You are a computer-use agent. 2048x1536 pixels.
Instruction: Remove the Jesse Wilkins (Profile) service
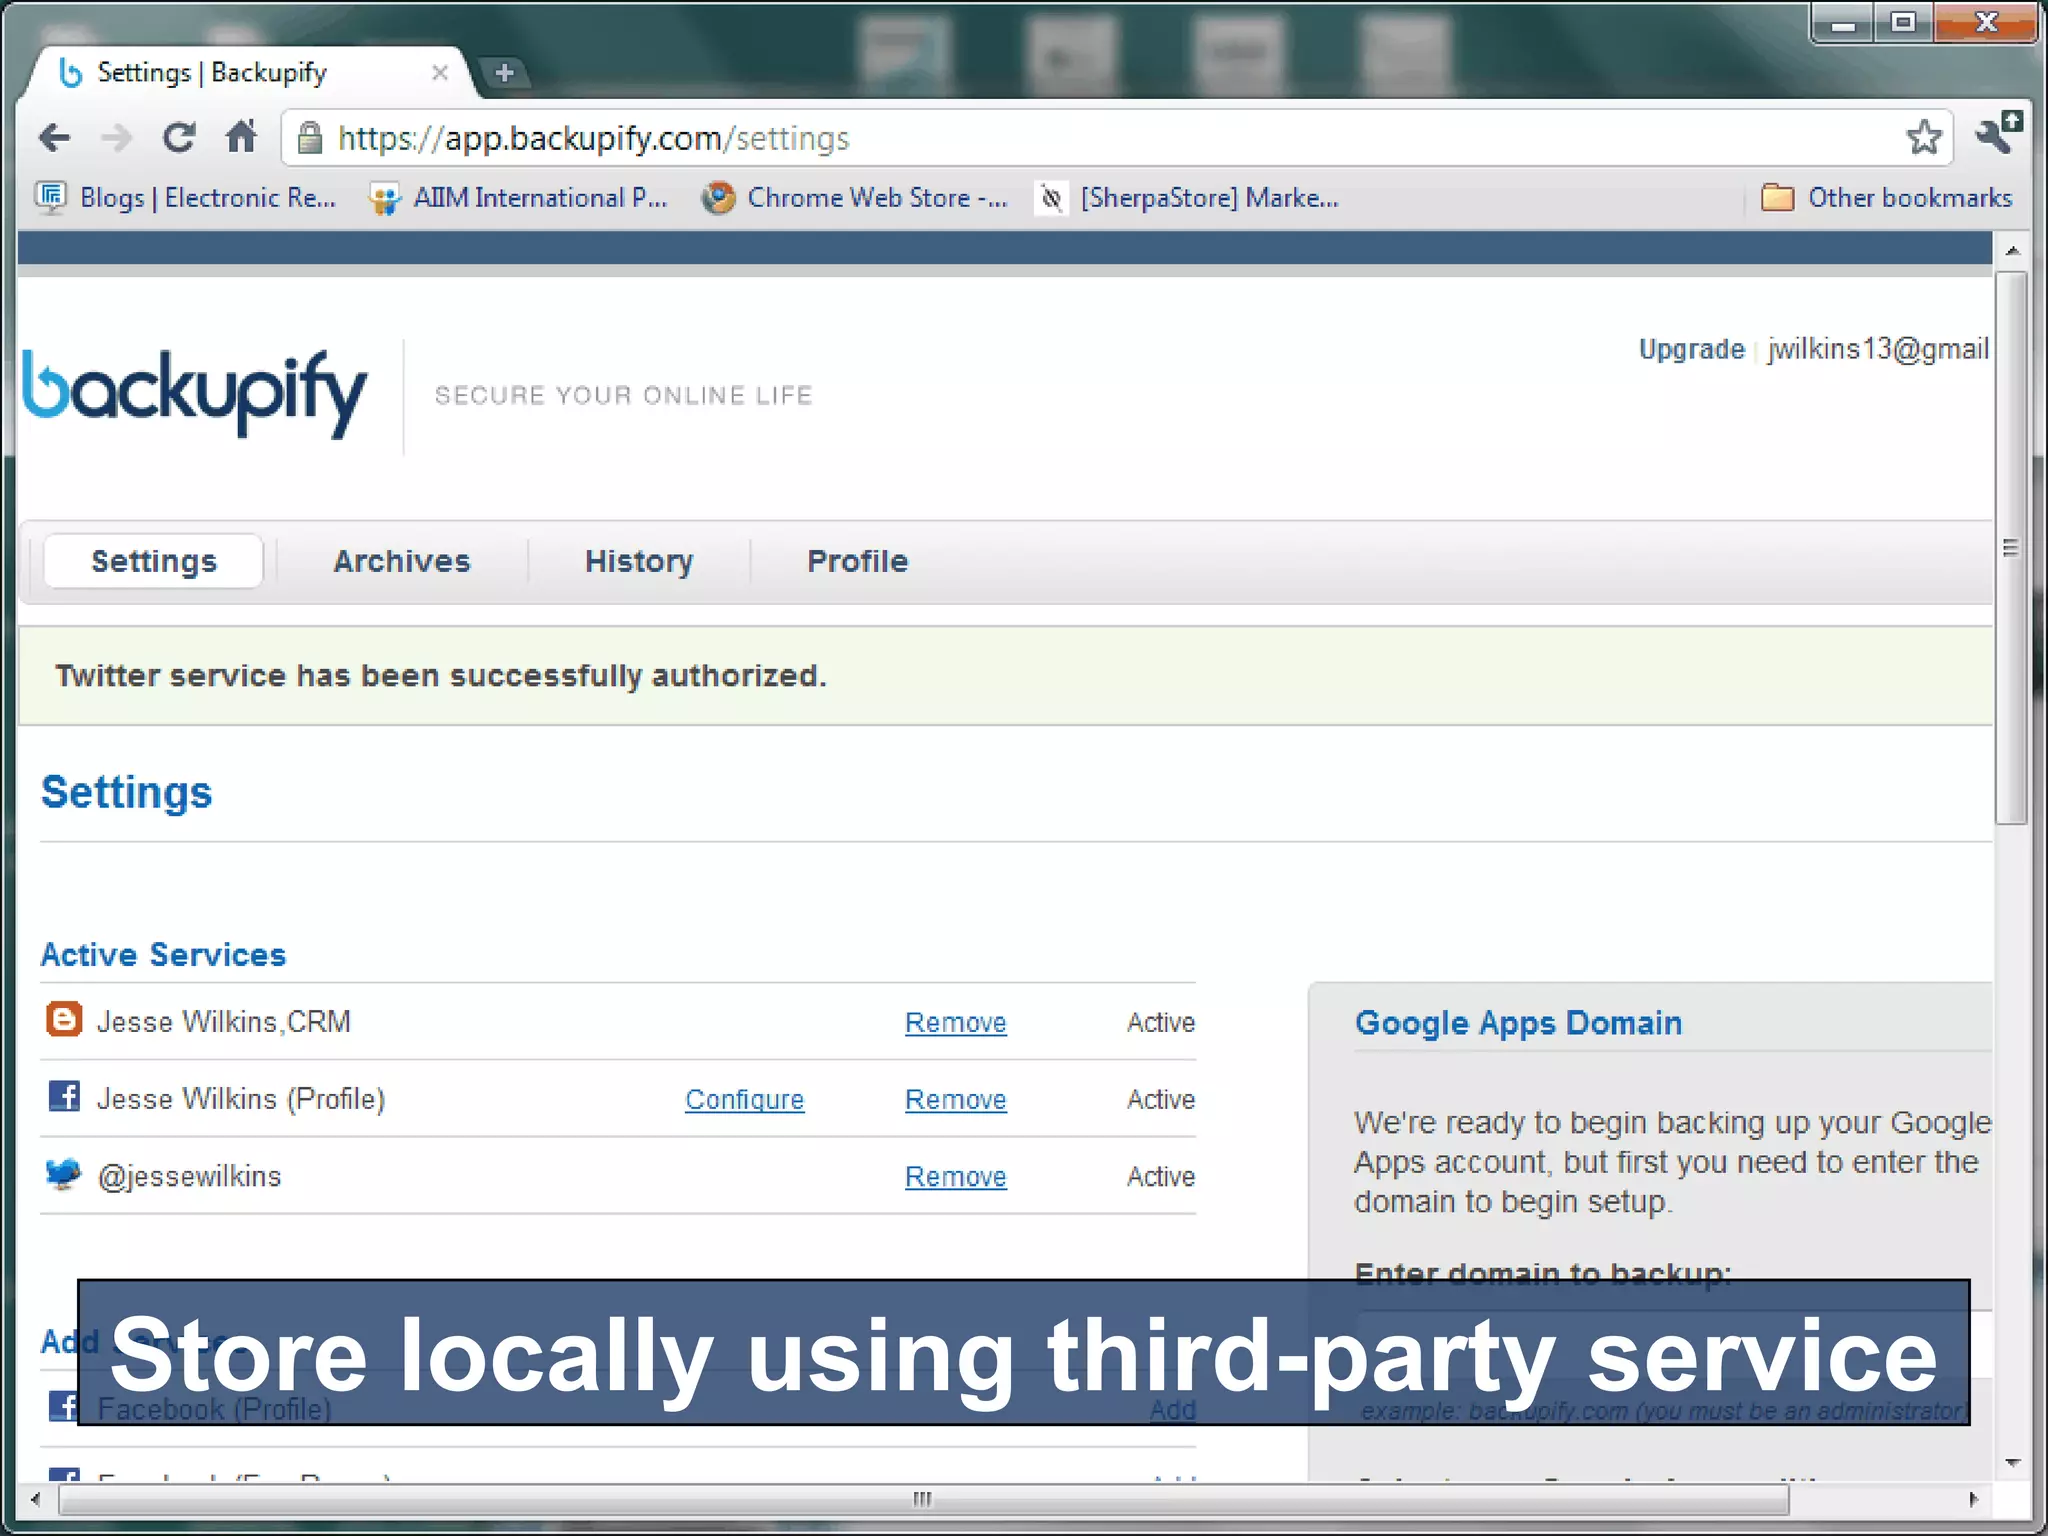pyautogui.click(x=955, y=1099)
